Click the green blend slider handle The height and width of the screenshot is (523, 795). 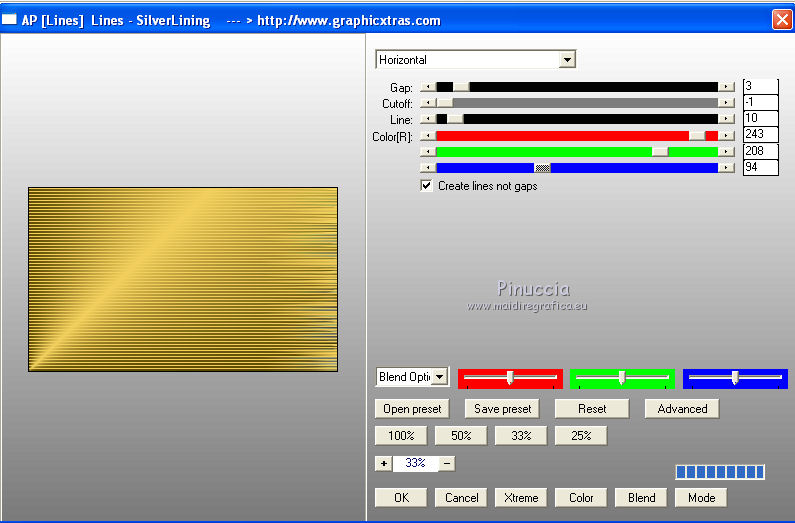622,378
